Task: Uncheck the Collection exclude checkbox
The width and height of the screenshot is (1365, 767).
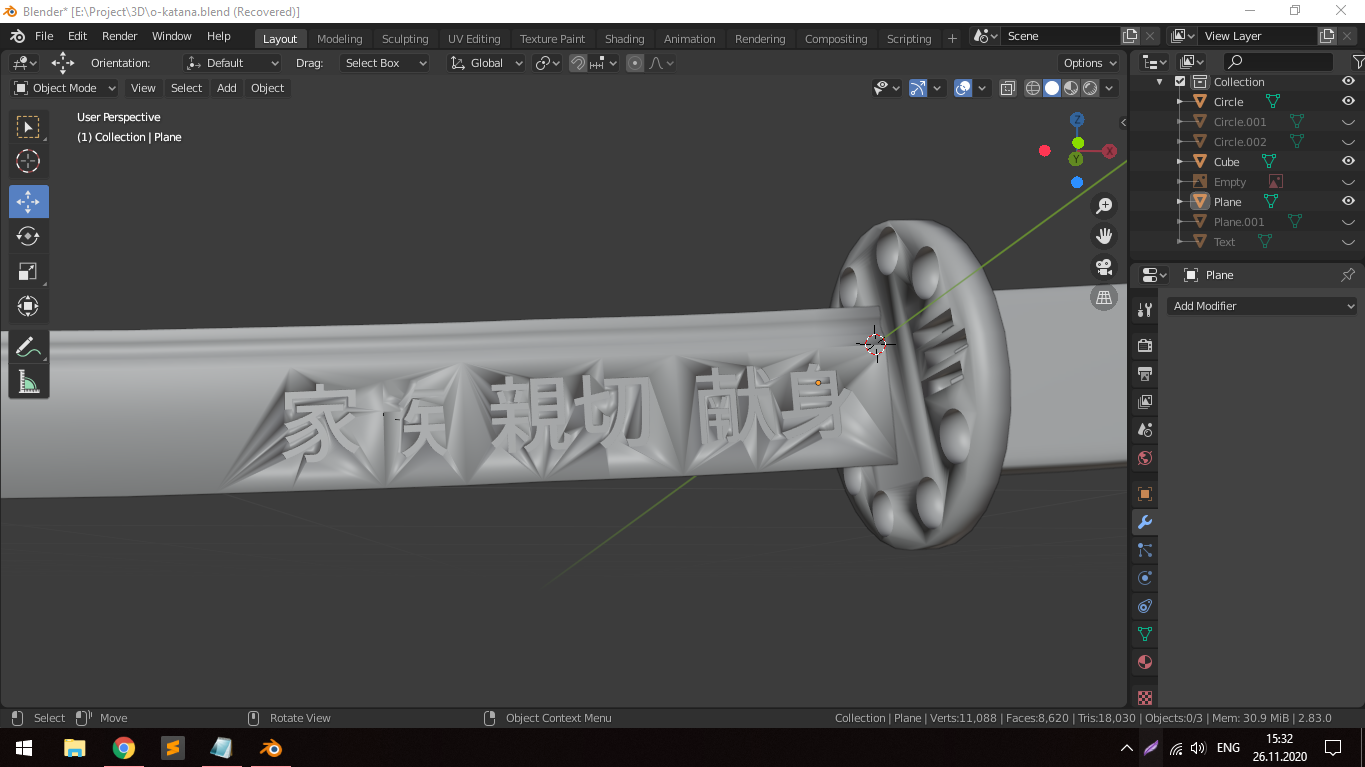Action: pos(1180,82)
